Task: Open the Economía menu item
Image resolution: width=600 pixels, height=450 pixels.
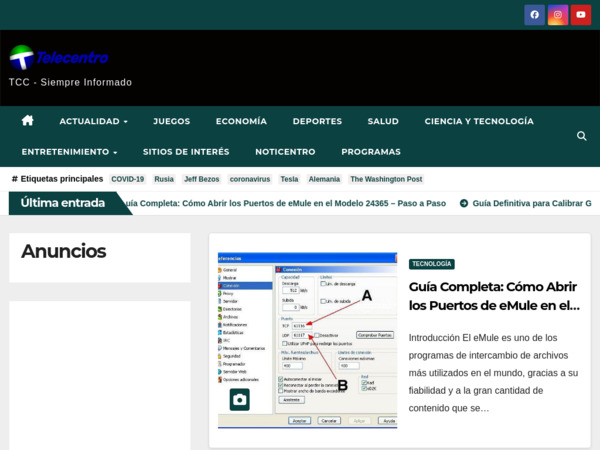Action: click(x=241, y=121)
